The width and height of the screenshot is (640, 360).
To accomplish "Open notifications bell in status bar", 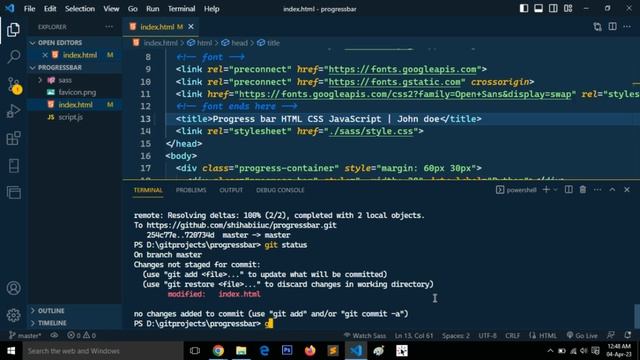I will [628, 335].
